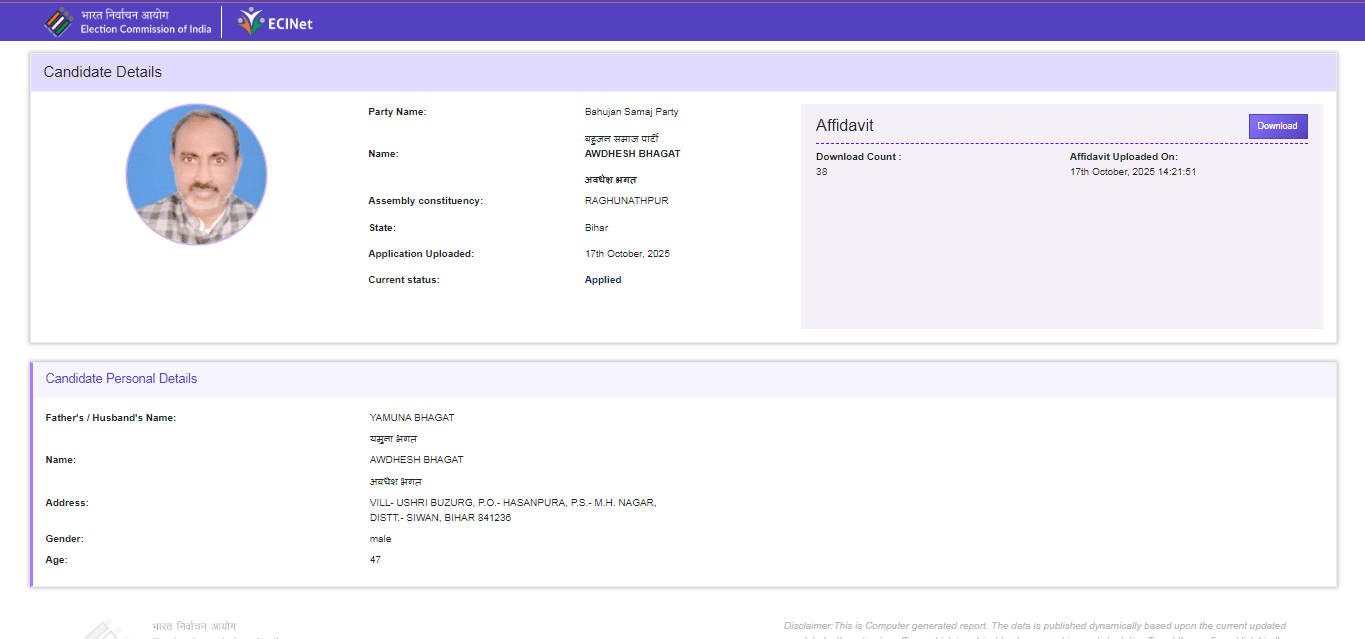The width and height of the screenshot is (1365, 639).
Task: Click the ECINet logo in header
Action: (275, 22)
